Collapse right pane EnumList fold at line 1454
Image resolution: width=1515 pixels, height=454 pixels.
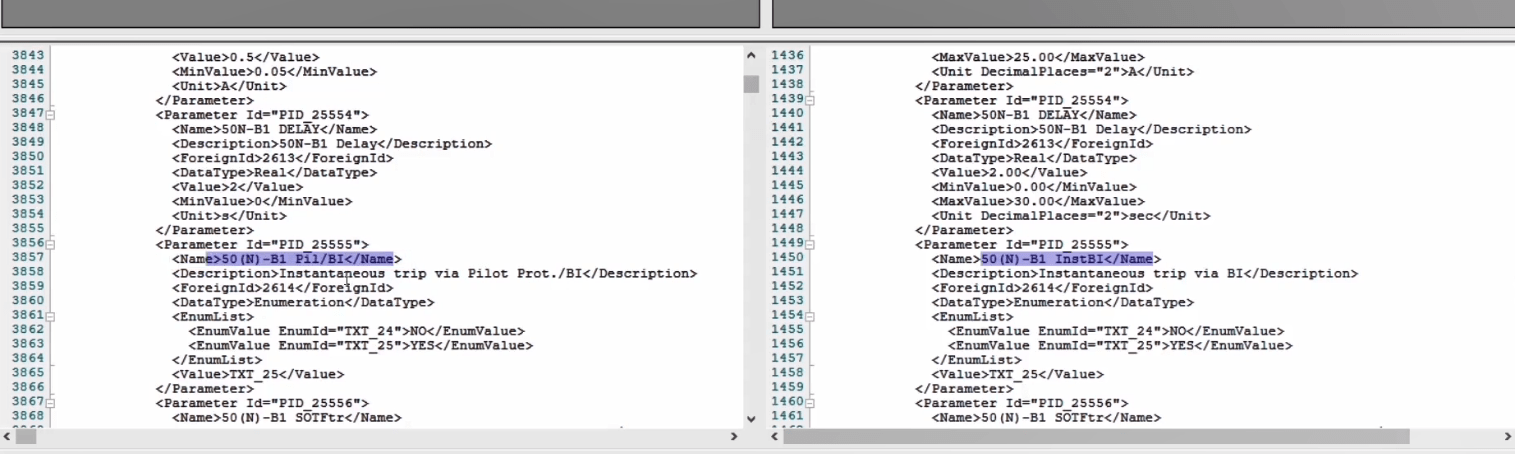point(810,316)
